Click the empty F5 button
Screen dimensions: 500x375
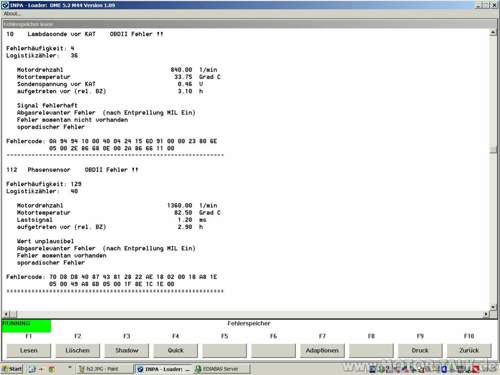224,350
